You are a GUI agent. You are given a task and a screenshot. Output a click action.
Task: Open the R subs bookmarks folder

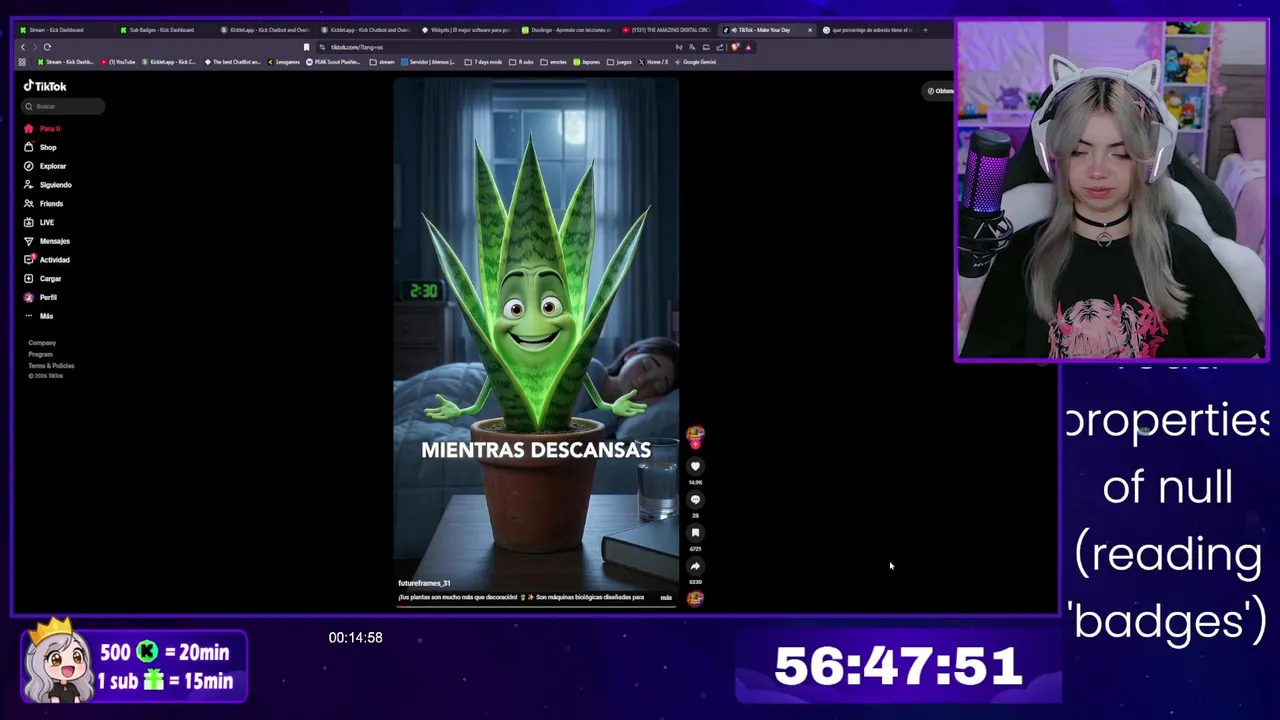[x=521, y=62]
